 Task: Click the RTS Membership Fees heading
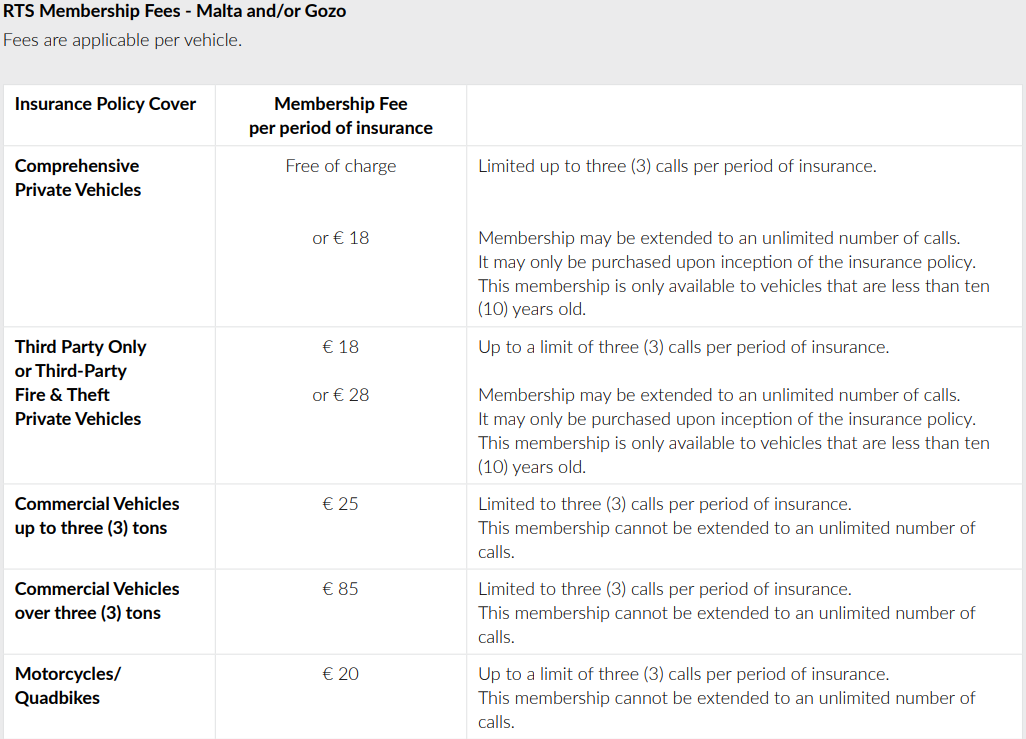tap(174, 11)
